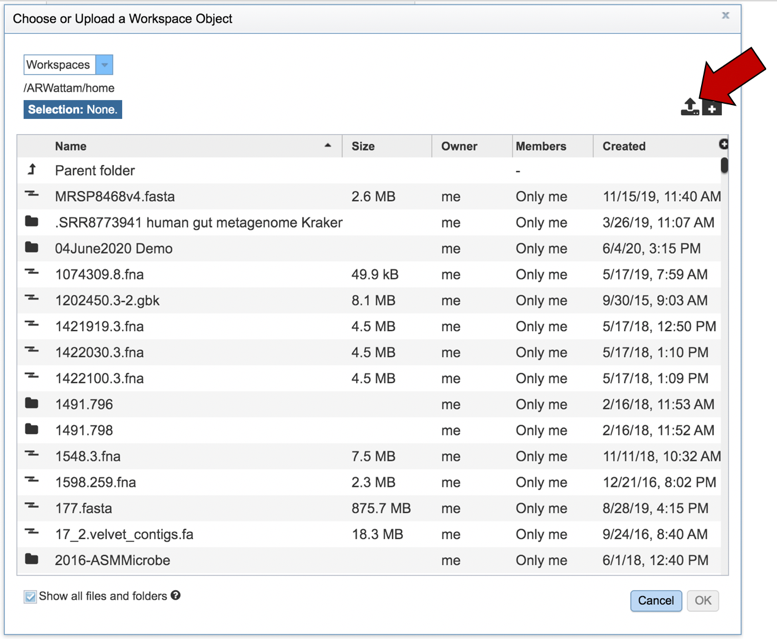Click the file icon beside MRSP8468v4.fasta
The width and height of the screenshot is (777, 639).
[32, 196]
